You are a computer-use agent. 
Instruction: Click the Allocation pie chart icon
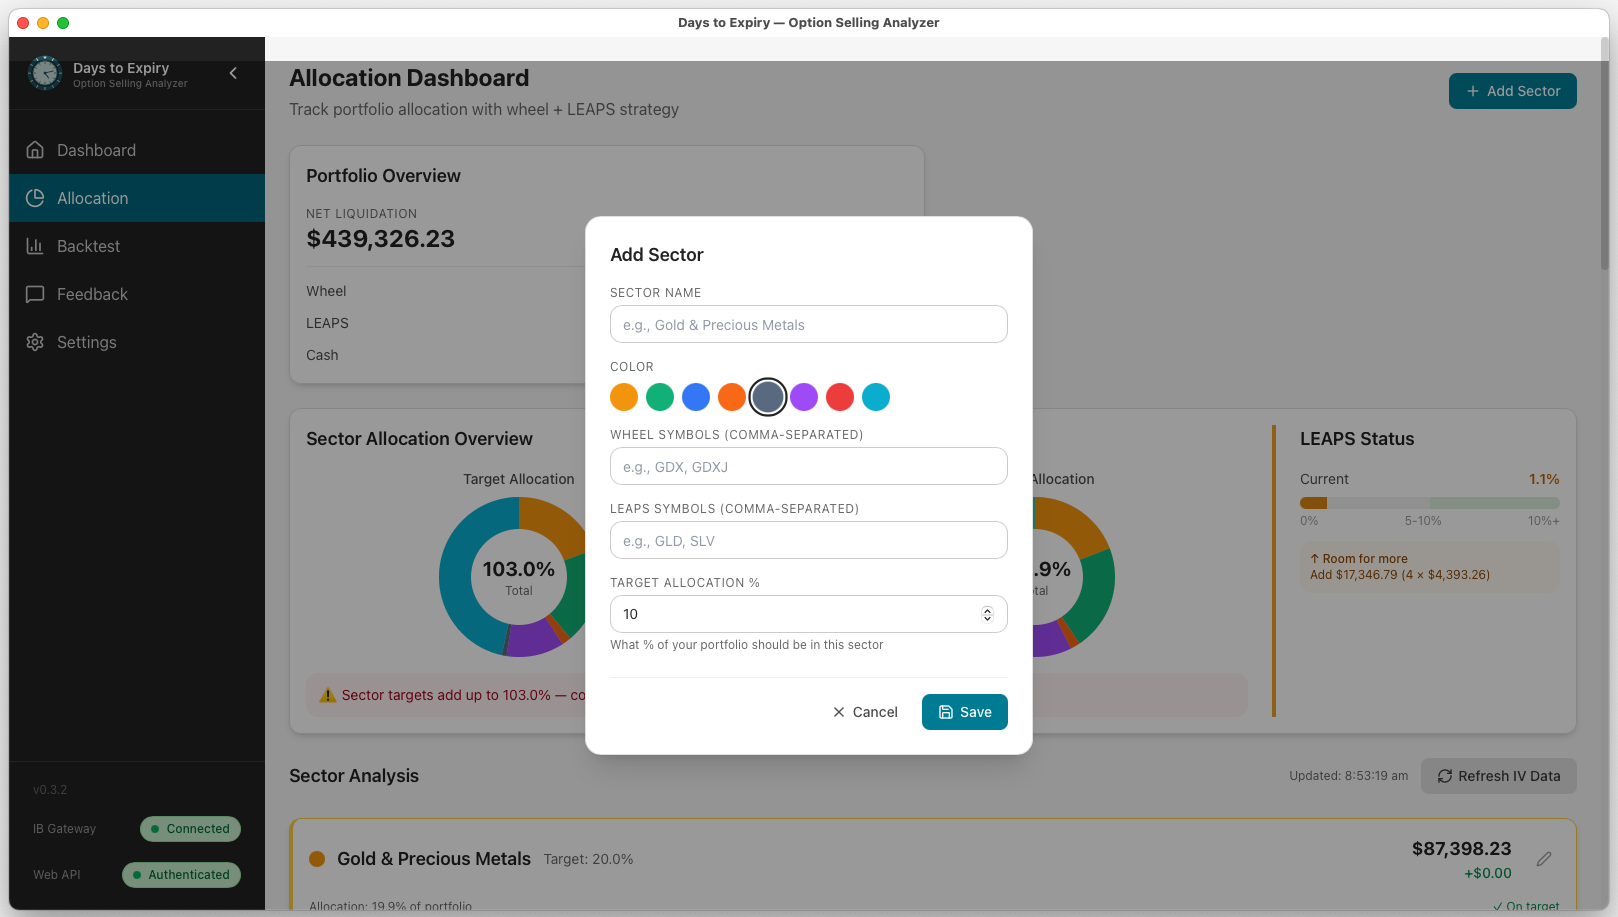click(x=35, y=198)
